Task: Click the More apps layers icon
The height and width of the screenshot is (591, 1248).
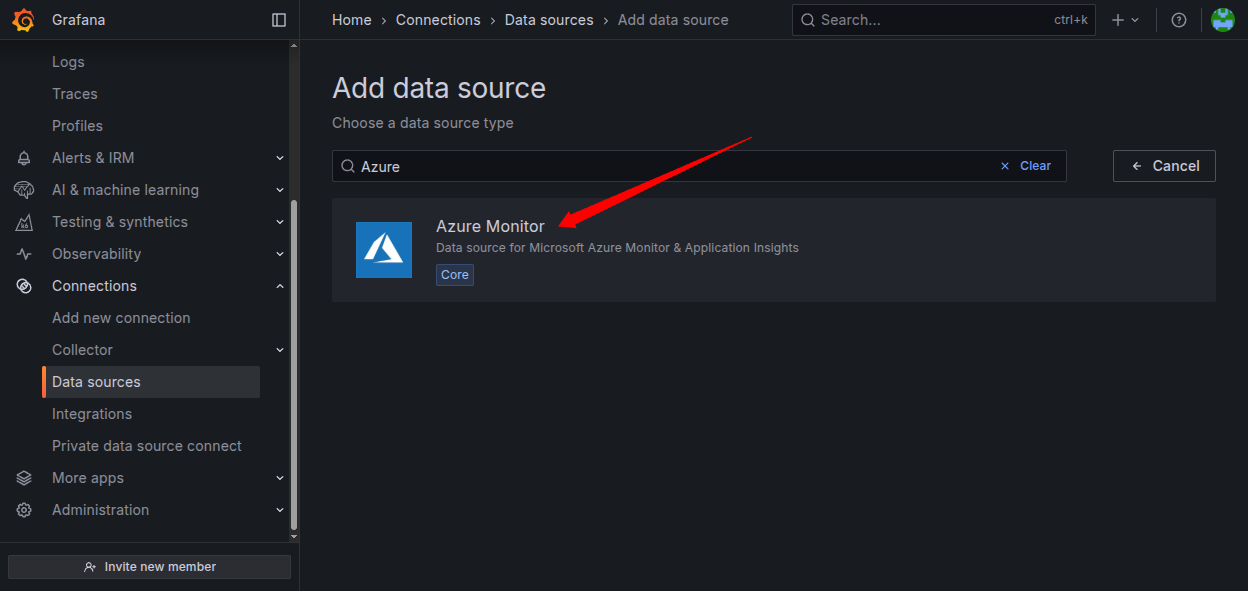Action: pyautogui.click(x=24, y=478)
